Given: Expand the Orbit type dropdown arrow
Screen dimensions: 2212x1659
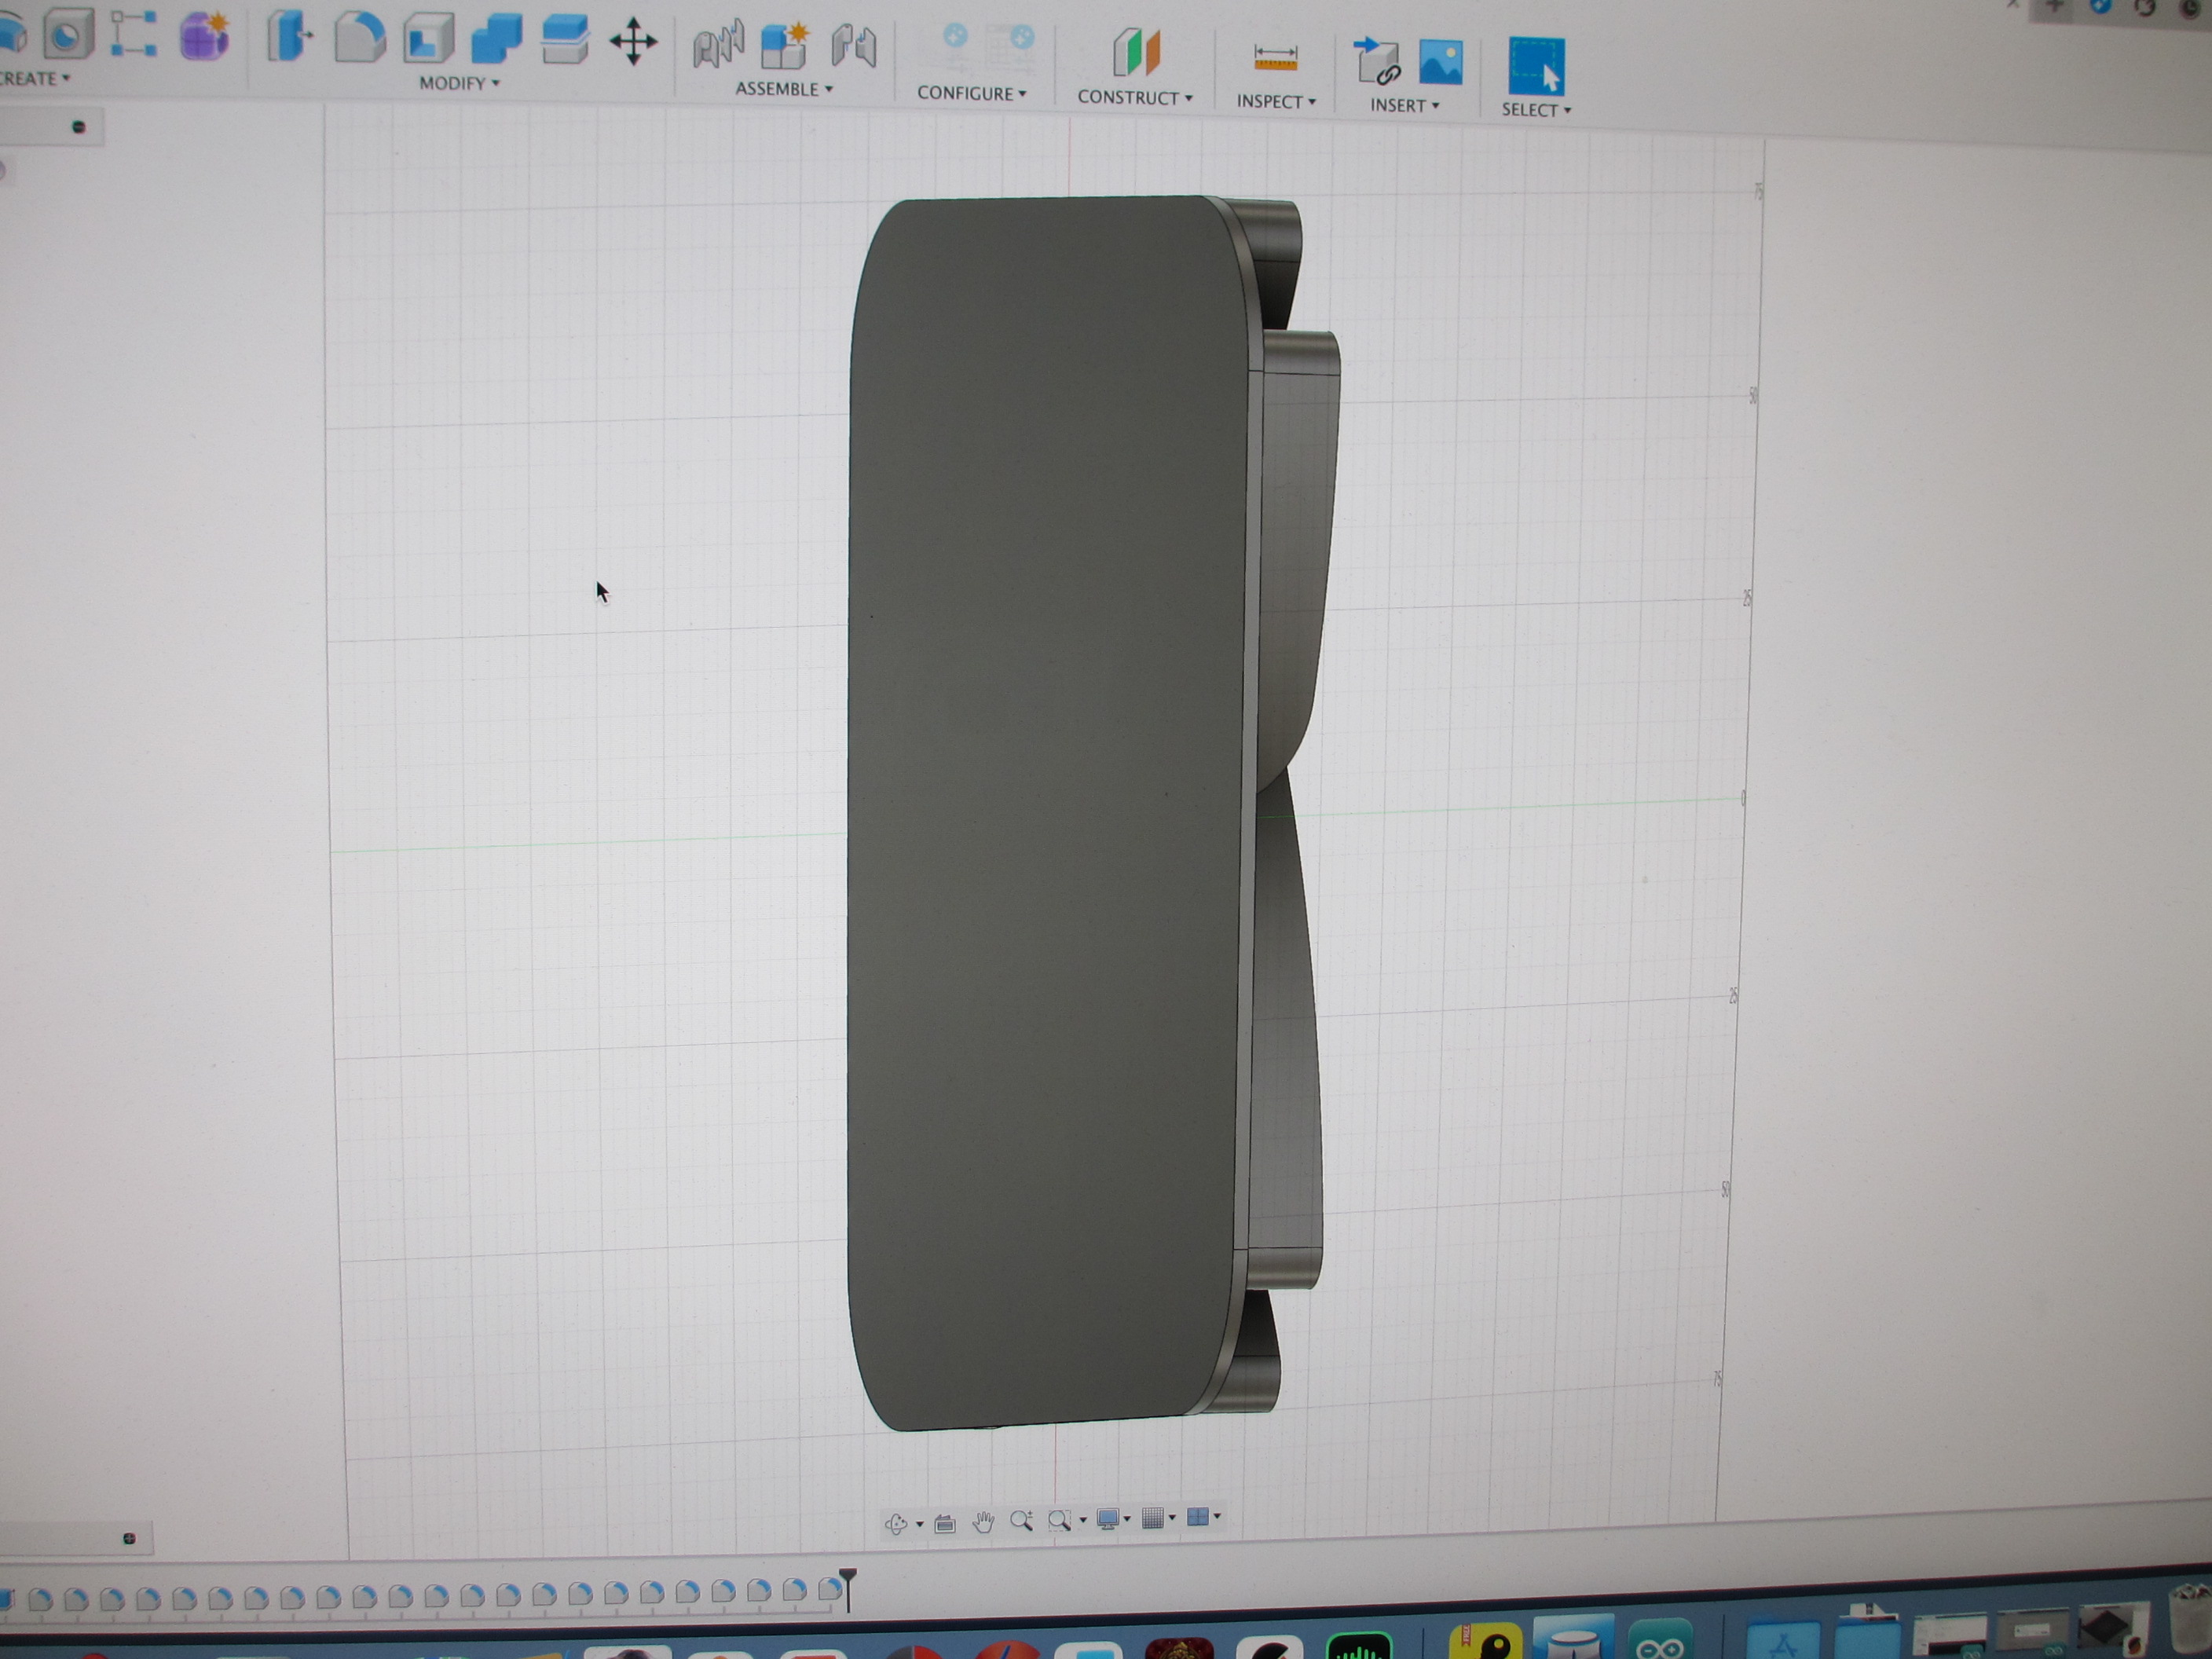Looking at the screenshot, I should pos(919,1524).
